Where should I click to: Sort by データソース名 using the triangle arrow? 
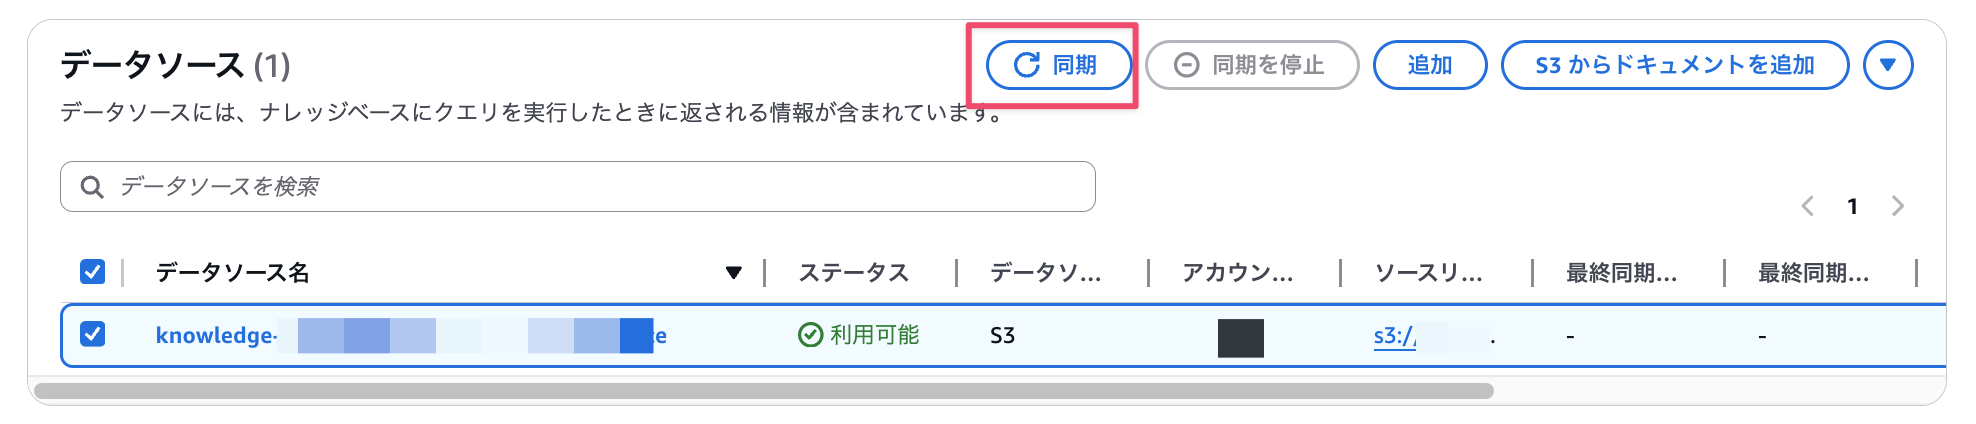pos(734,272)
